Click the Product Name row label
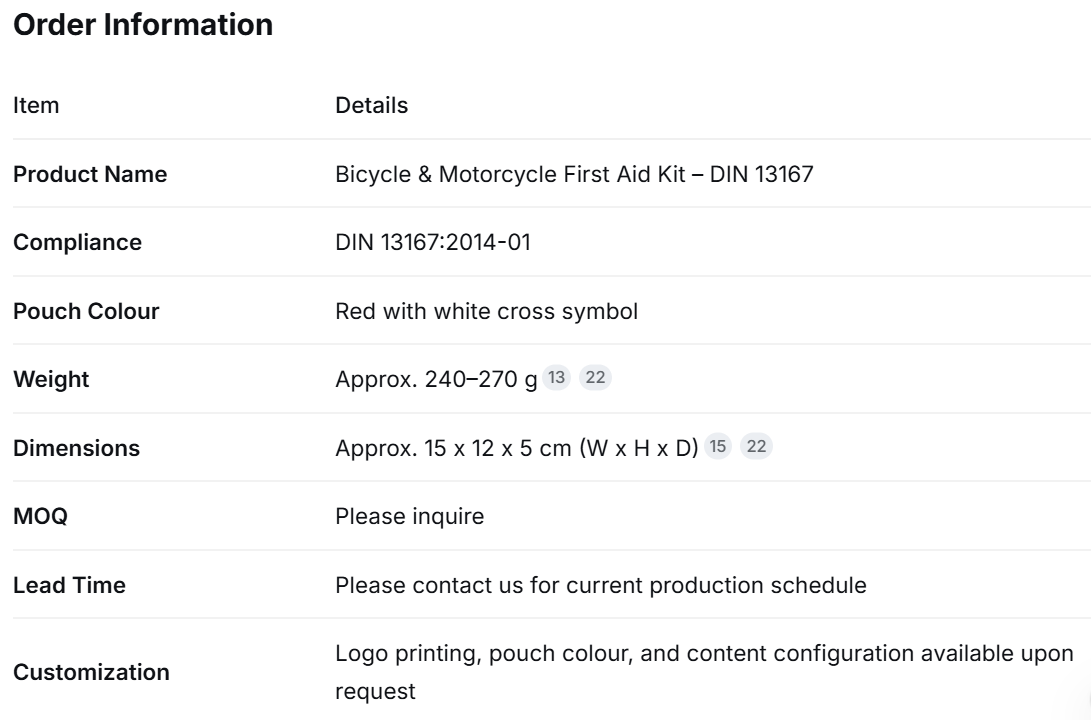Viewport: 1091px width, 720px height. (x=90, y=174)
